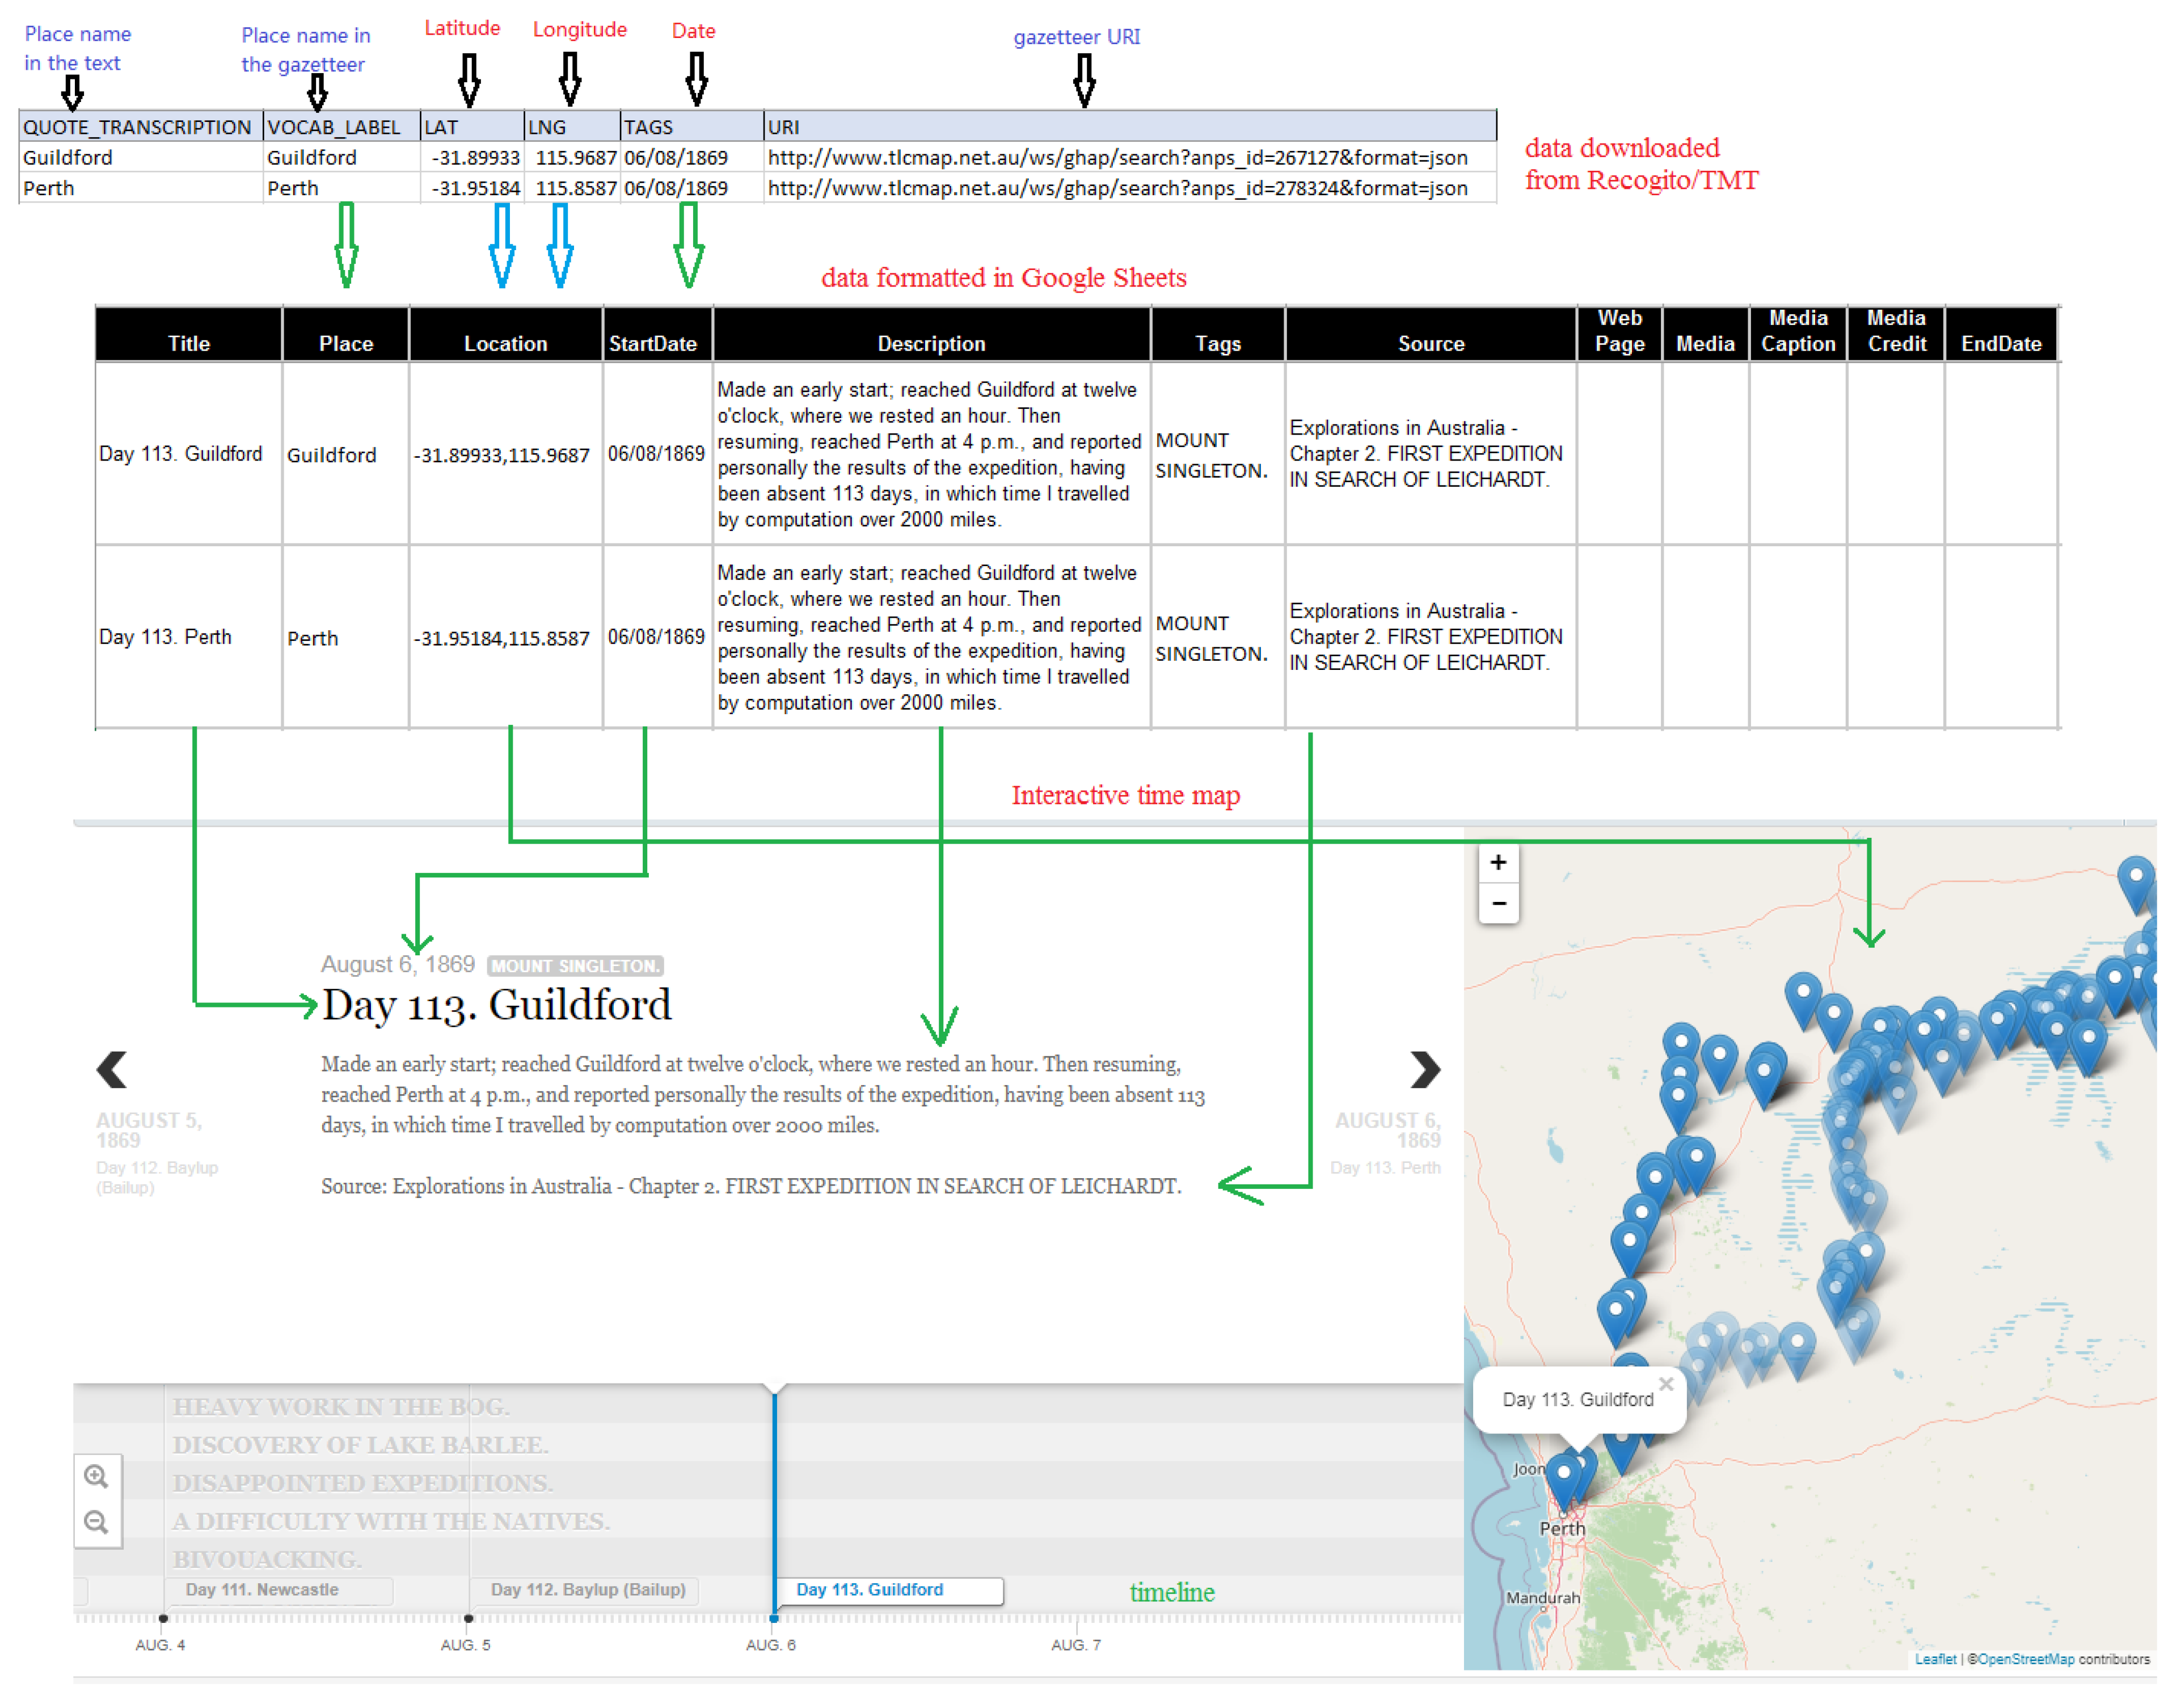2181x1708 pixels.
Task: Click the AUG. 4 tick on the time axis
Action: 161,1644
